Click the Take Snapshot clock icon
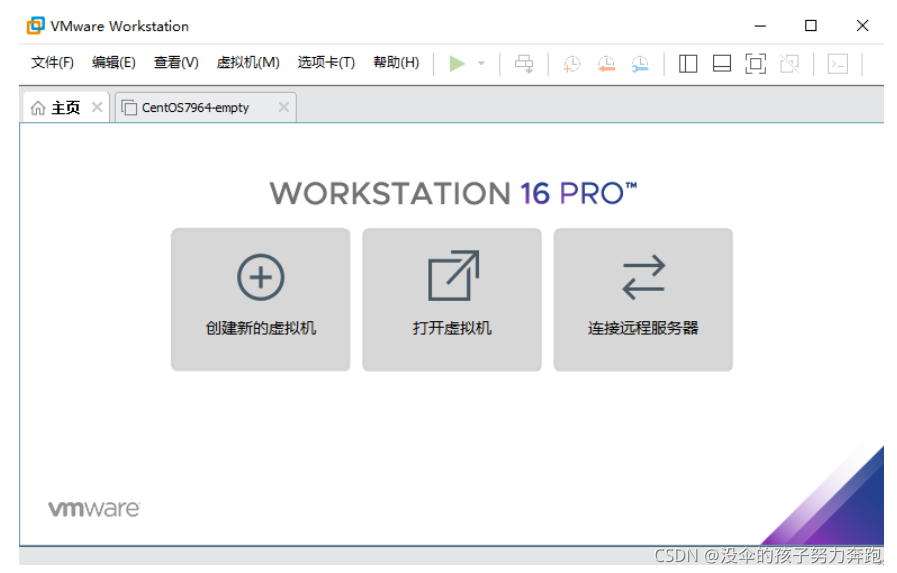Image resolution: width=897 pixels, height=573 pixels. click(x=571, y=63)
